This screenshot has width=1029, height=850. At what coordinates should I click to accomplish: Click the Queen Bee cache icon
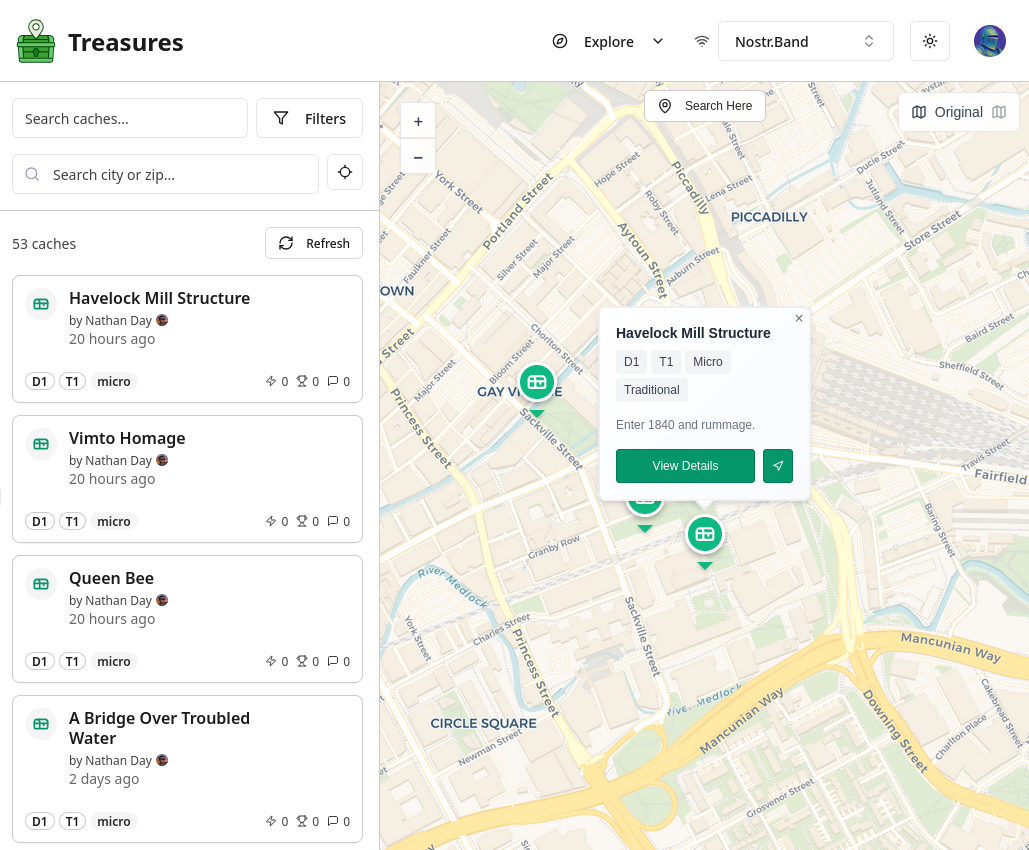(41, 583)
